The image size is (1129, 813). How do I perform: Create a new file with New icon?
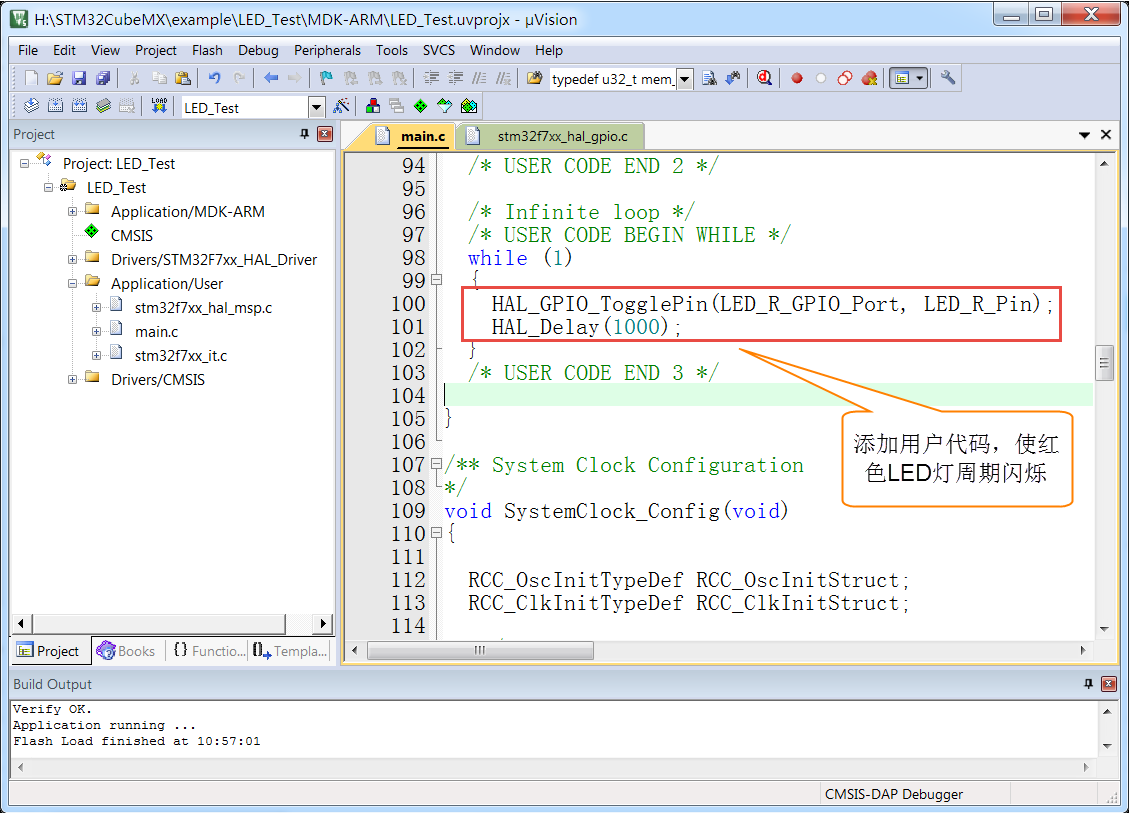(x=31, y=78)
